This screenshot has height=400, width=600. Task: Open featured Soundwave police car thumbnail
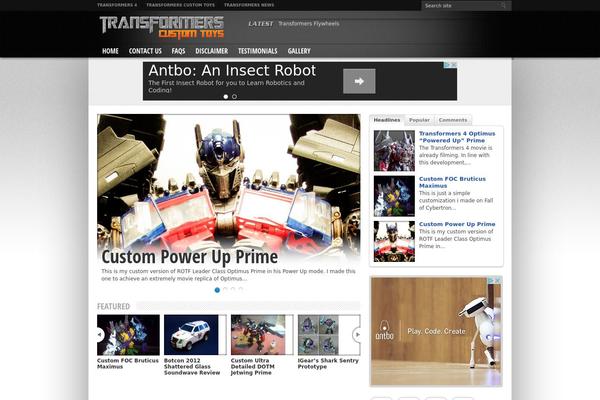click(195, 335)
